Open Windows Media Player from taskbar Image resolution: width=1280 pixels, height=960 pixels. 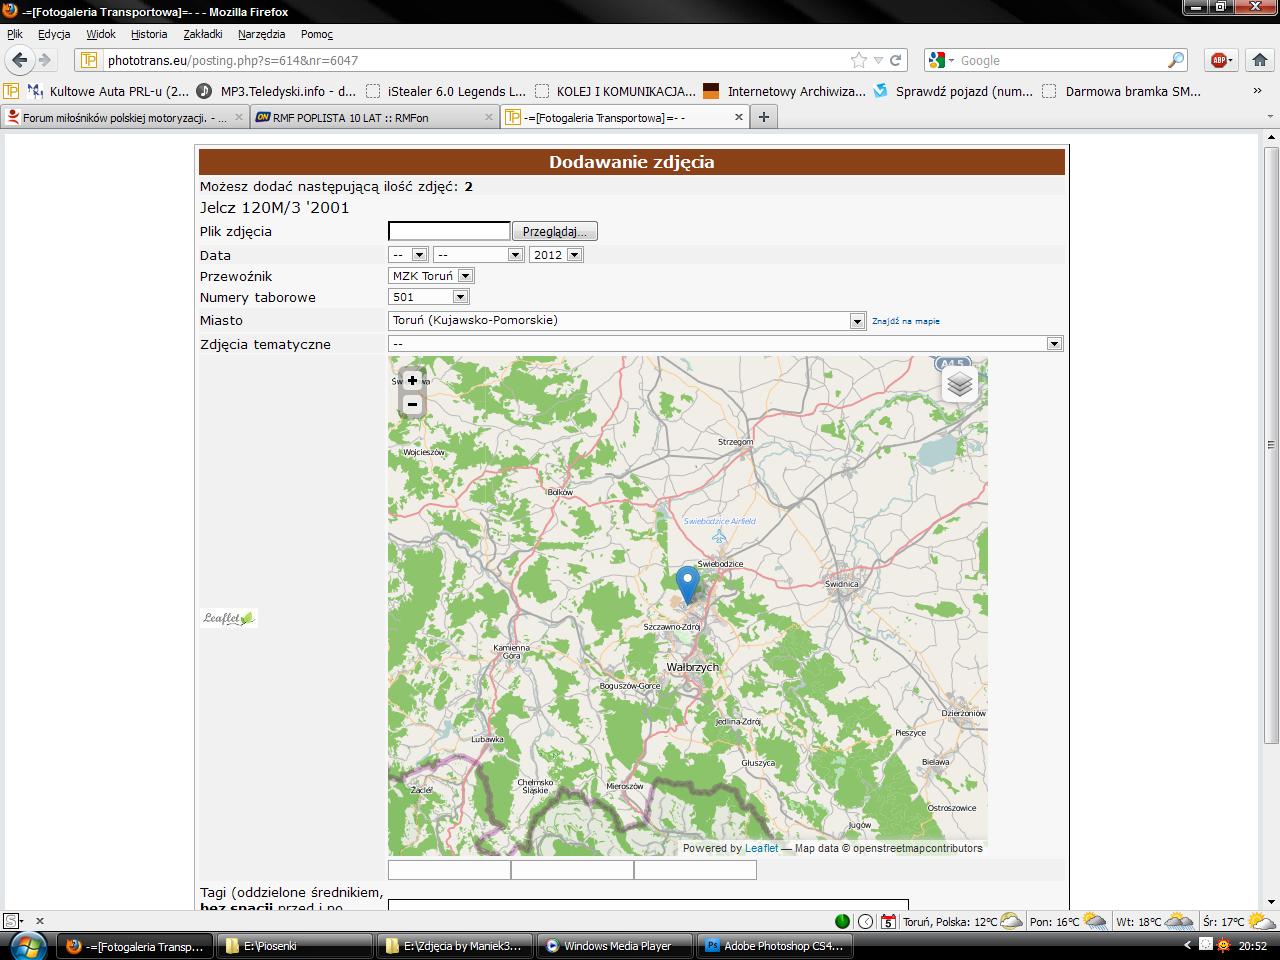(x=616, y=945)
